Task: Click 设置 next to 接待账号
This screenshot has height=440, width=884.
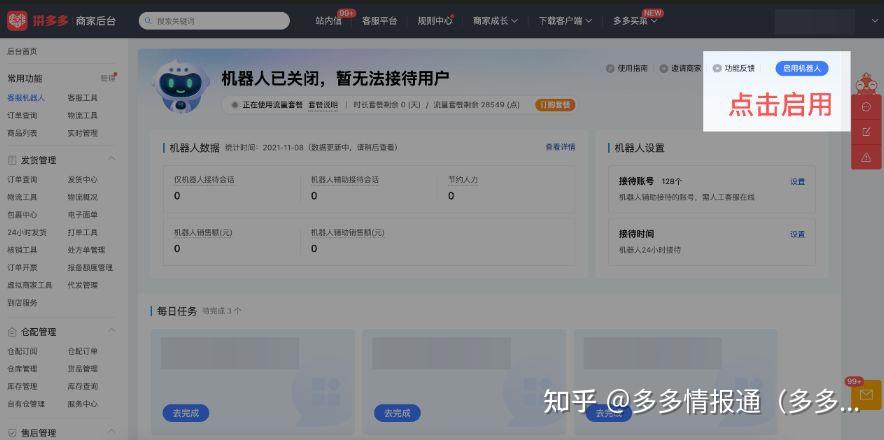Action: (x=797, y=182)
